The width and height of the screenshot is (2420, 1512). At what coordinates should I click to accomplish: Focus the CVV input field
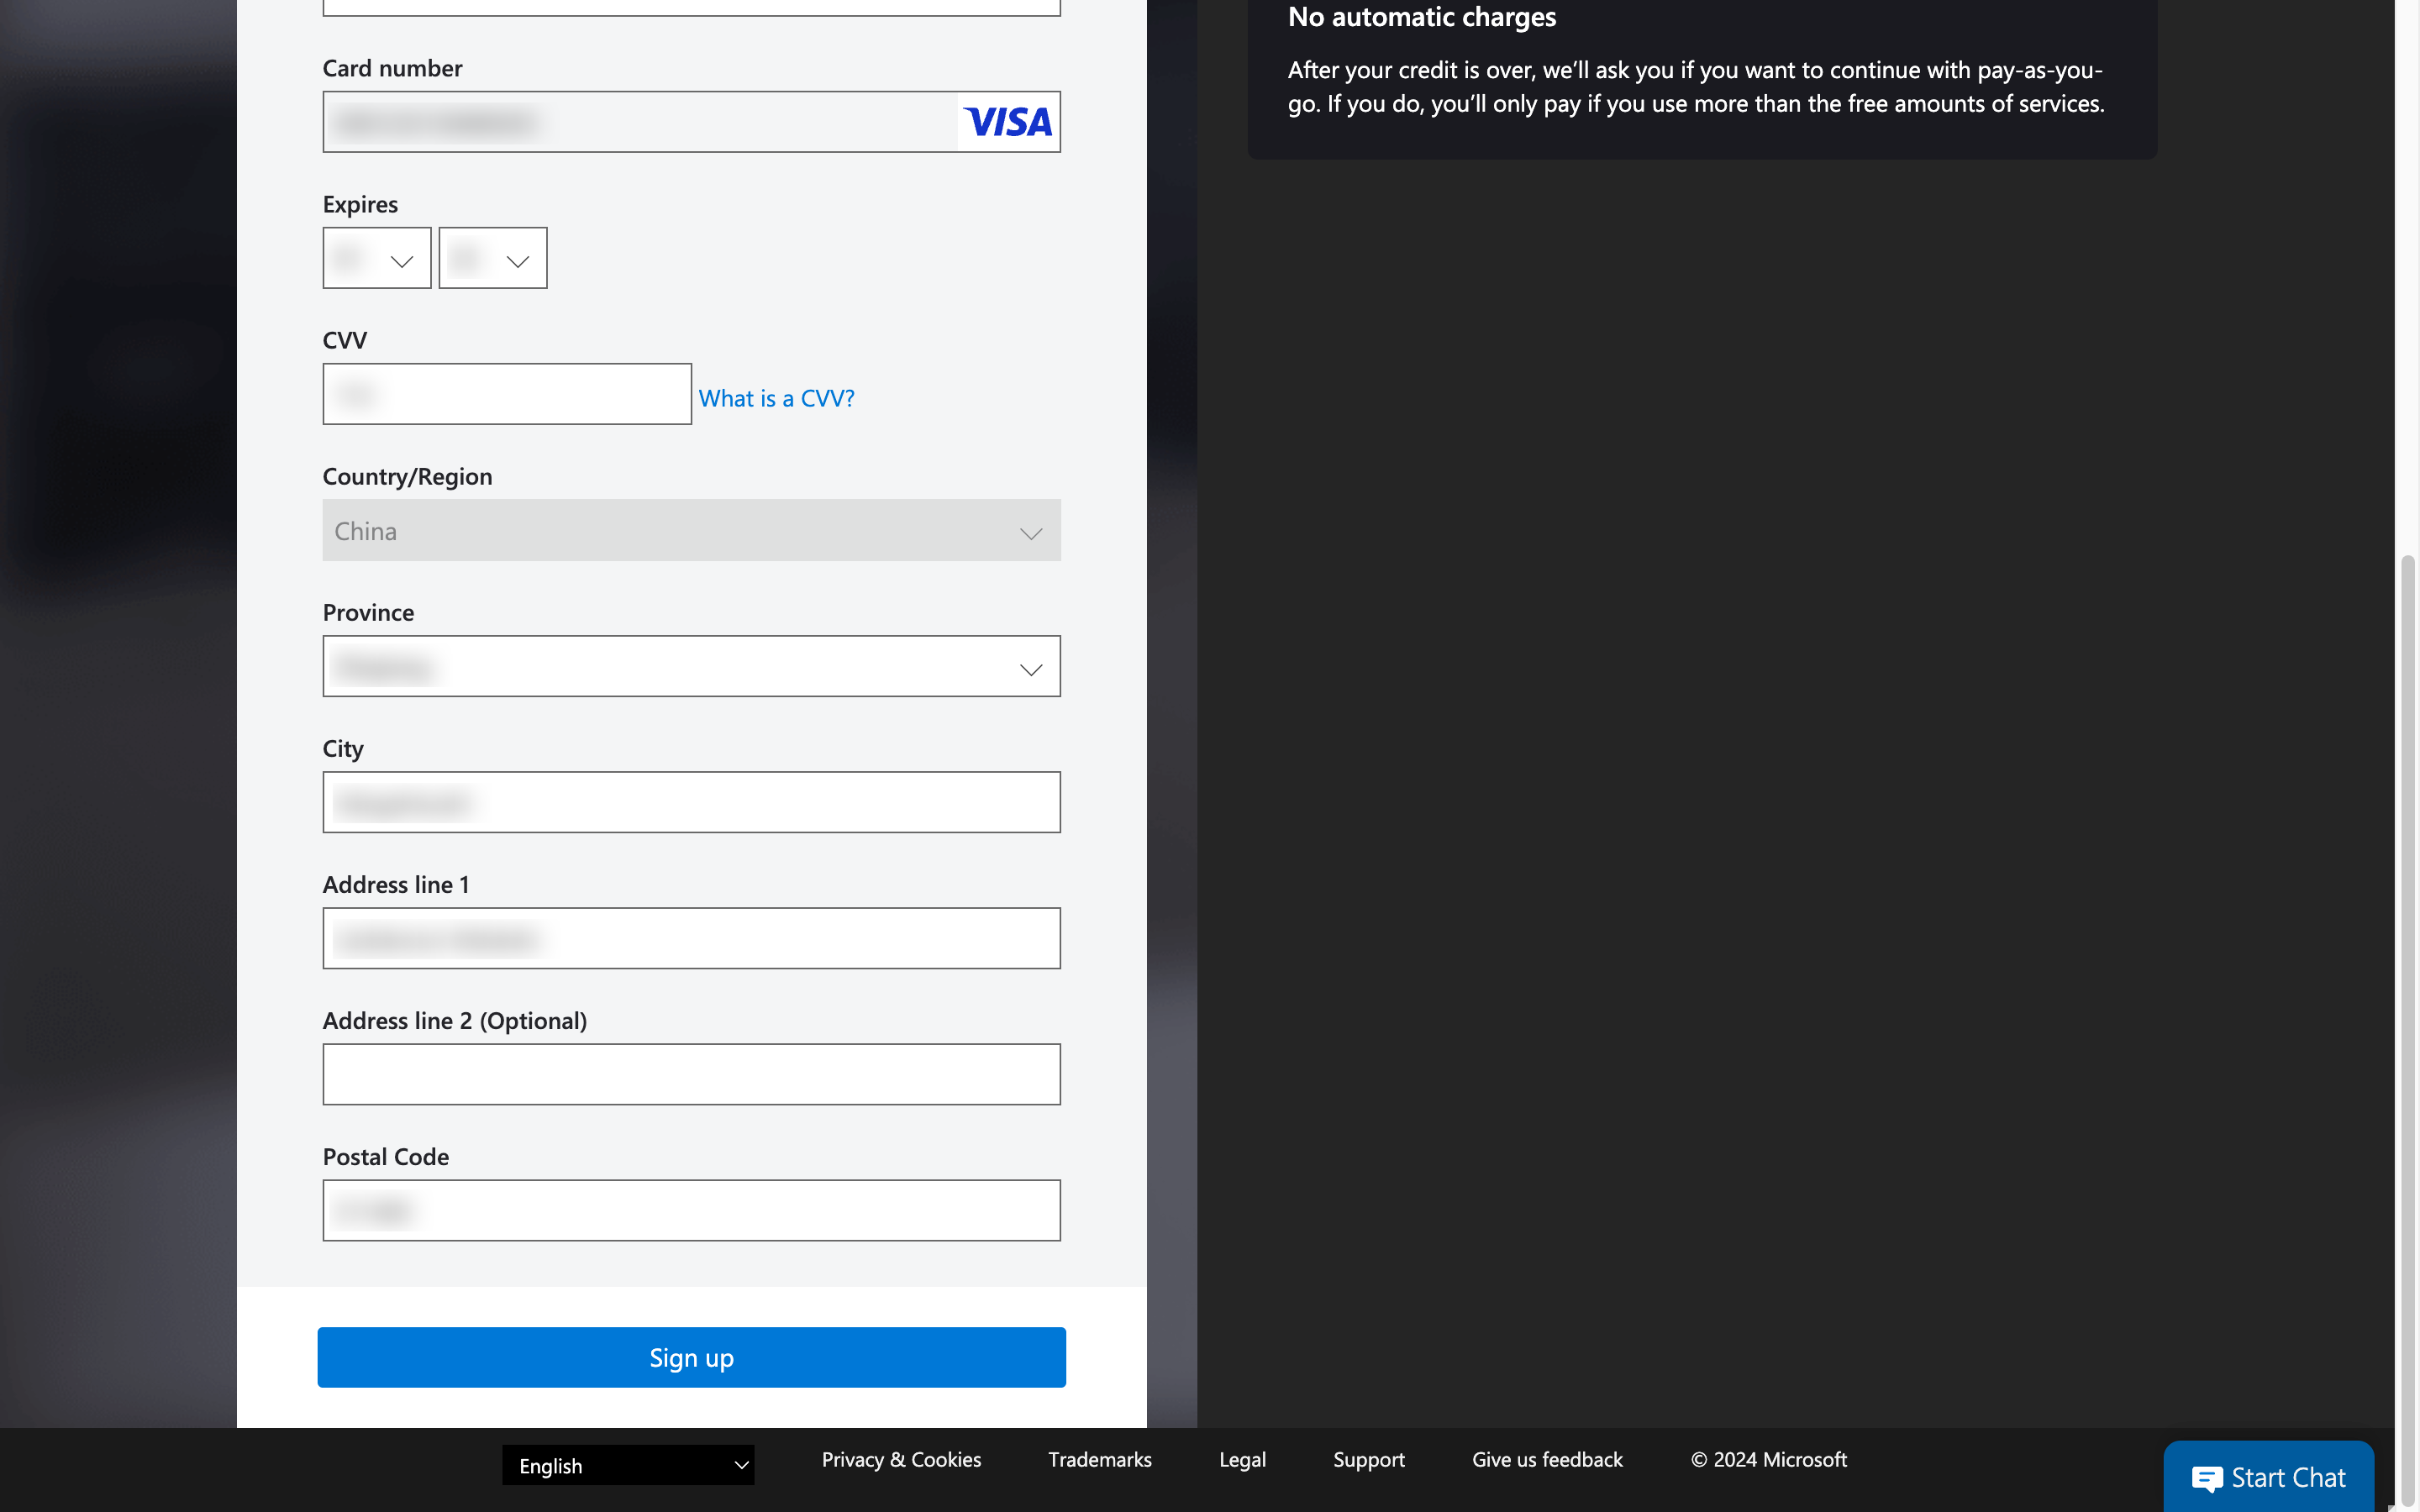point(507,394)
